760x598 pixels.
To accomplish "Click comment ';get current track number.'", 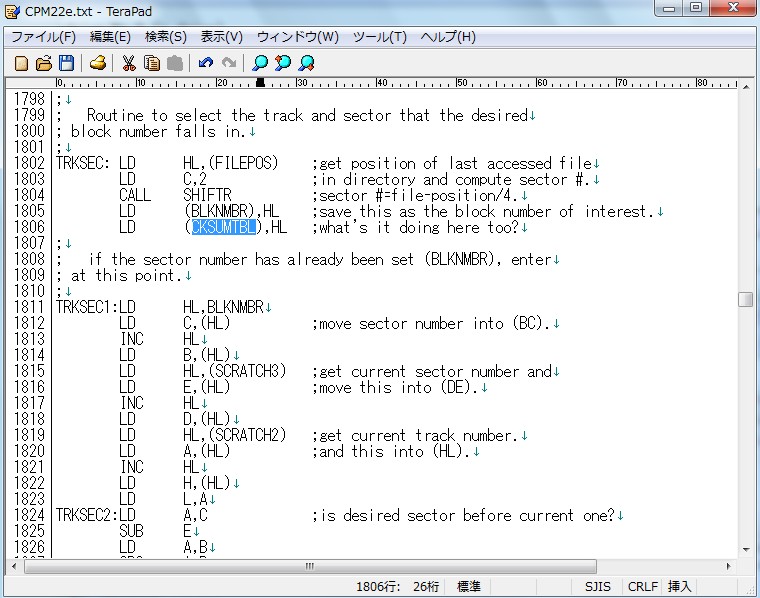I will (415, 435).
